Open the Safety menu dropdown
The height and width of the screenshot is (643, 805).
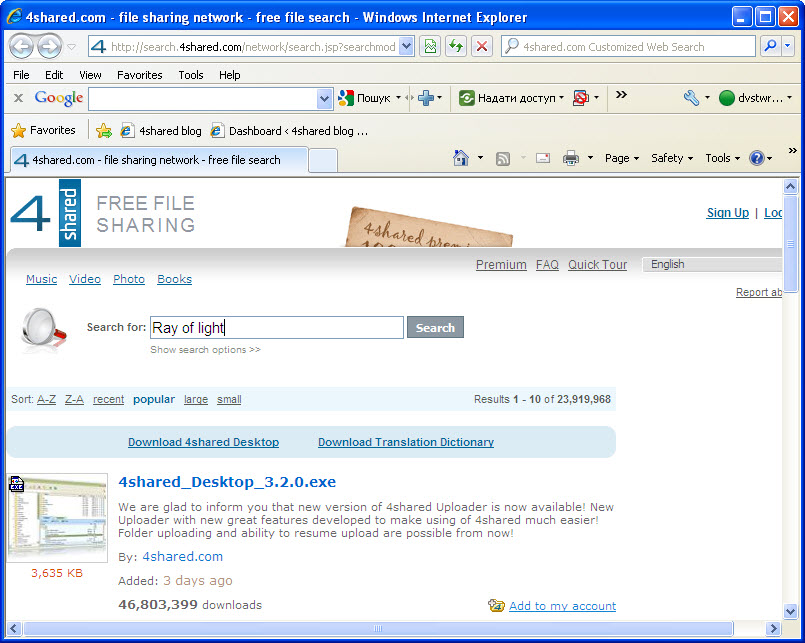(672, 158)
